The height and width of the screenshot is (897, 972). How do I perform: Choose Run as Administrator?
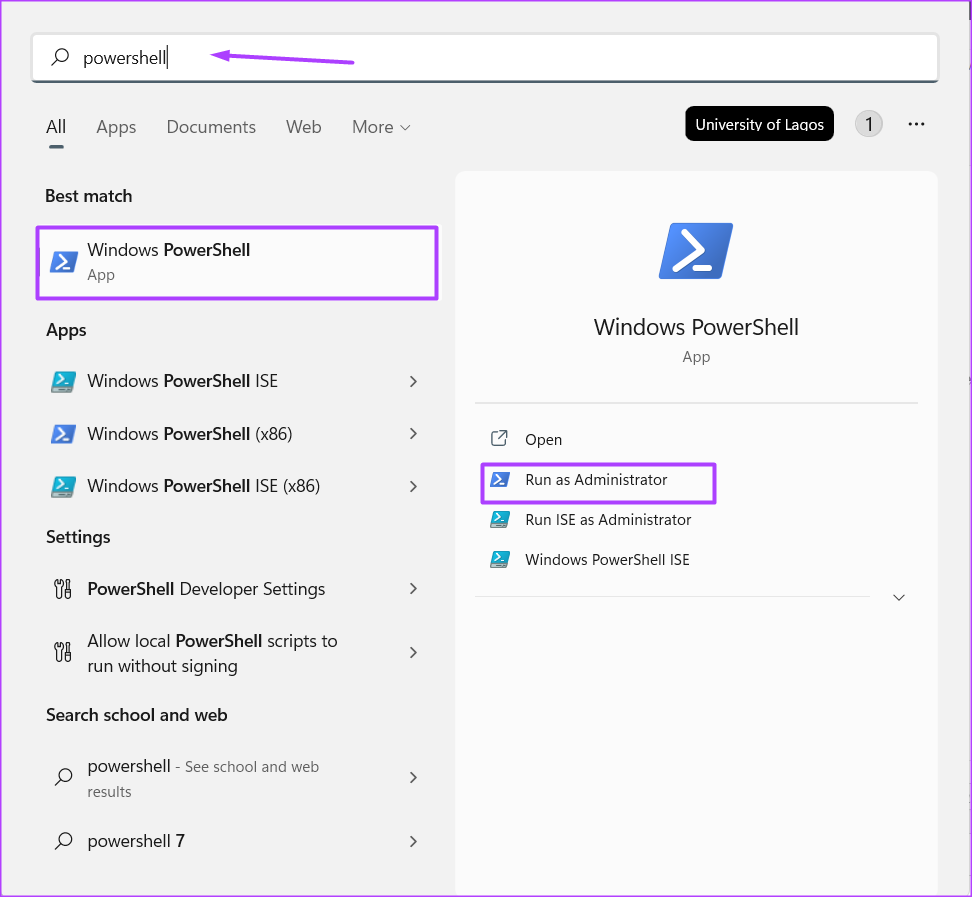pyautogui.click(x=598, y=480)
